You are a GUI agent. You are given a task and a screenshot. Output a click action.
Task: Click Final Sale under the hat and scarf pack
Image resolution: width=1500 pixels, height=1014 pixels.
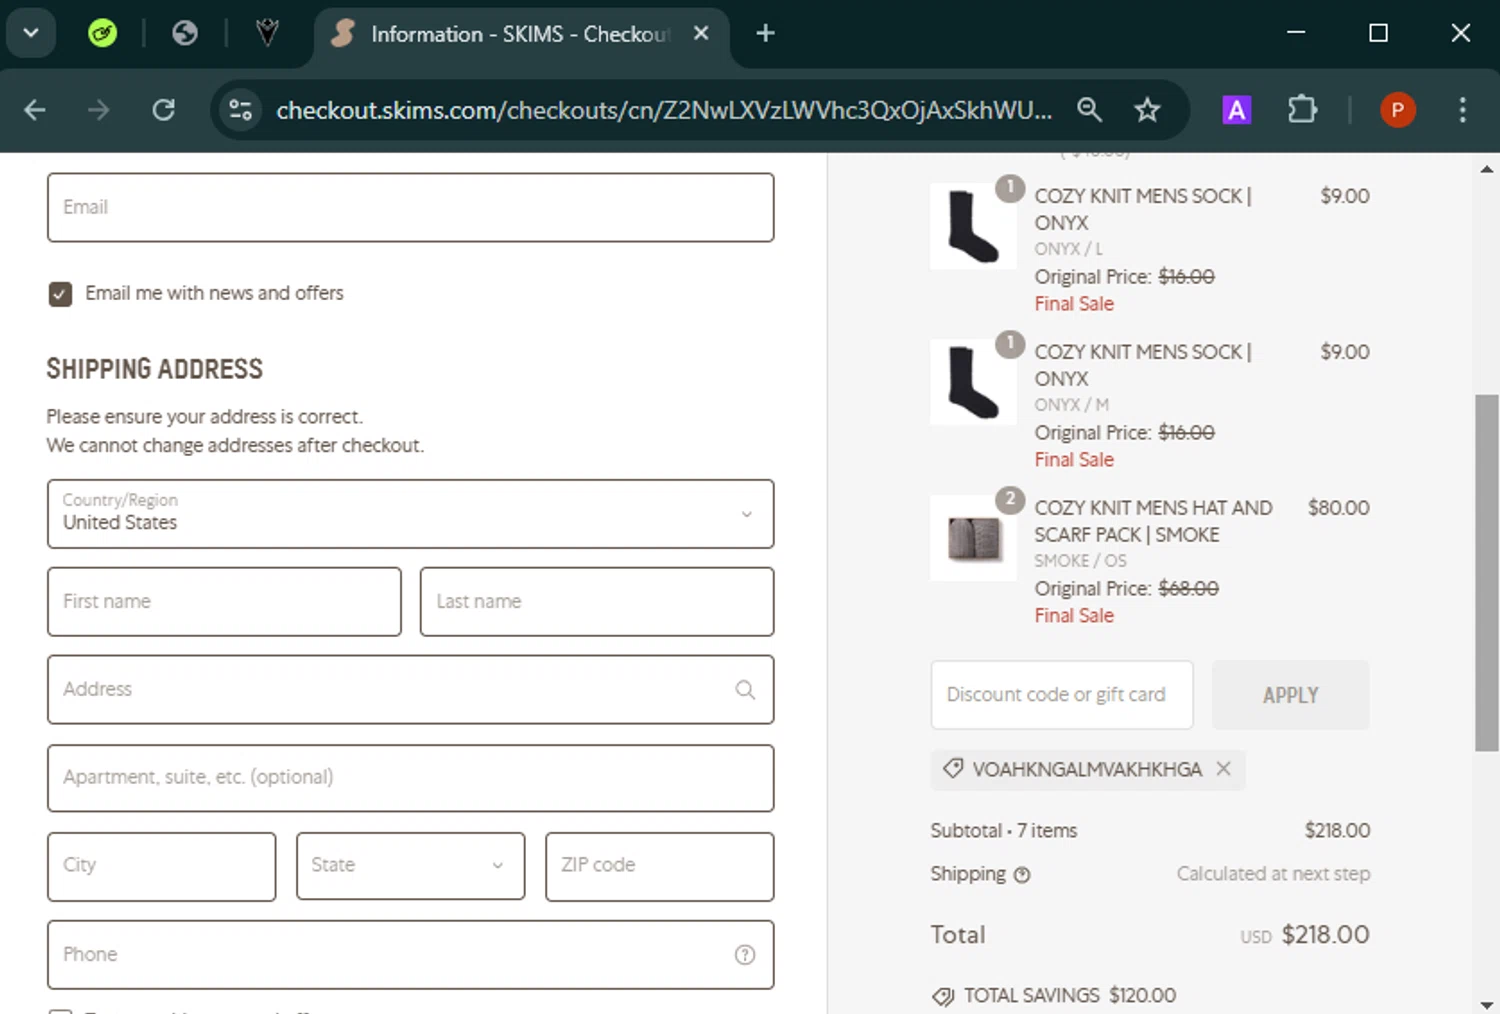(1074, 616)
